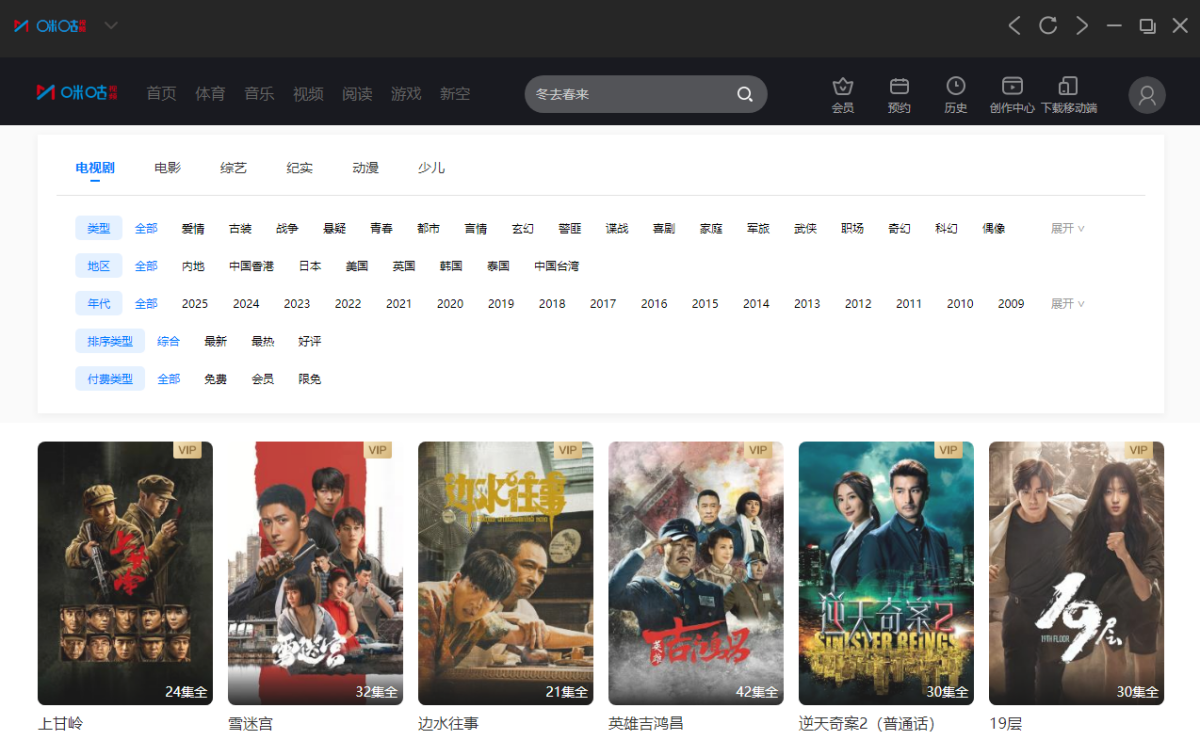Switch to the 电影 tab

[168, 167]
